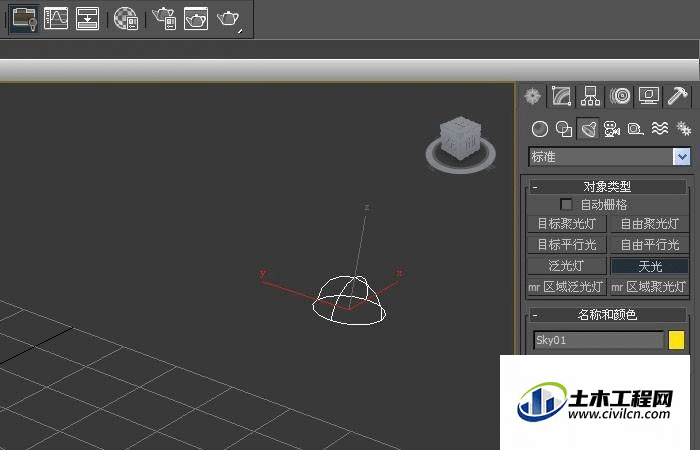Click the 目标平行光 button
The height and width of the screenshot is (450, 700).
567,245
